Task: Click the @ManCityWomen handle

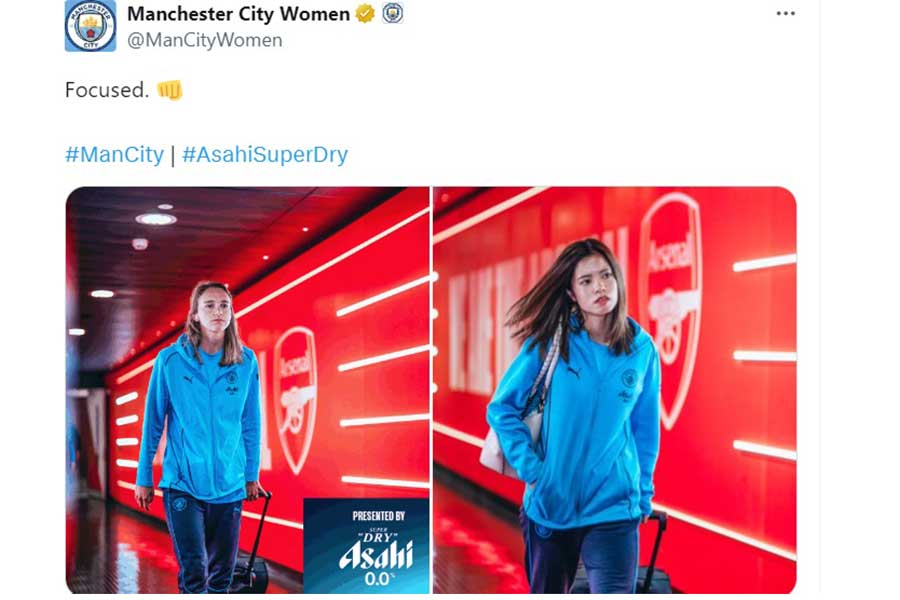Action: [205, 40]
